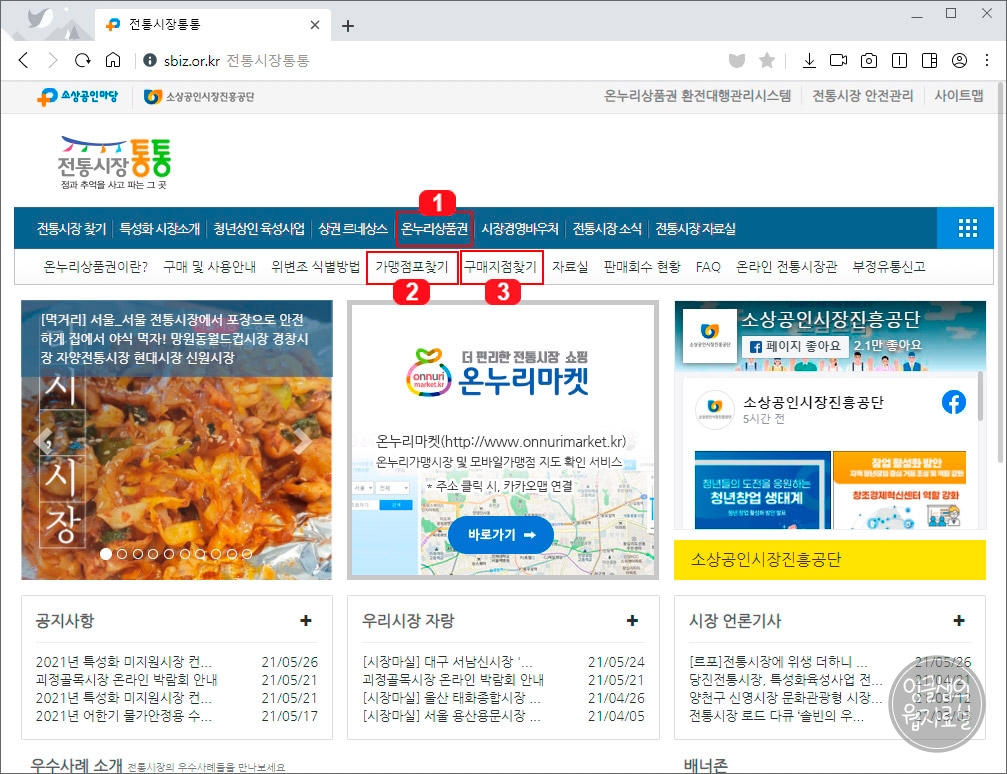
Task: Open 사이트맵 link
Action: [x=959, y=96]
